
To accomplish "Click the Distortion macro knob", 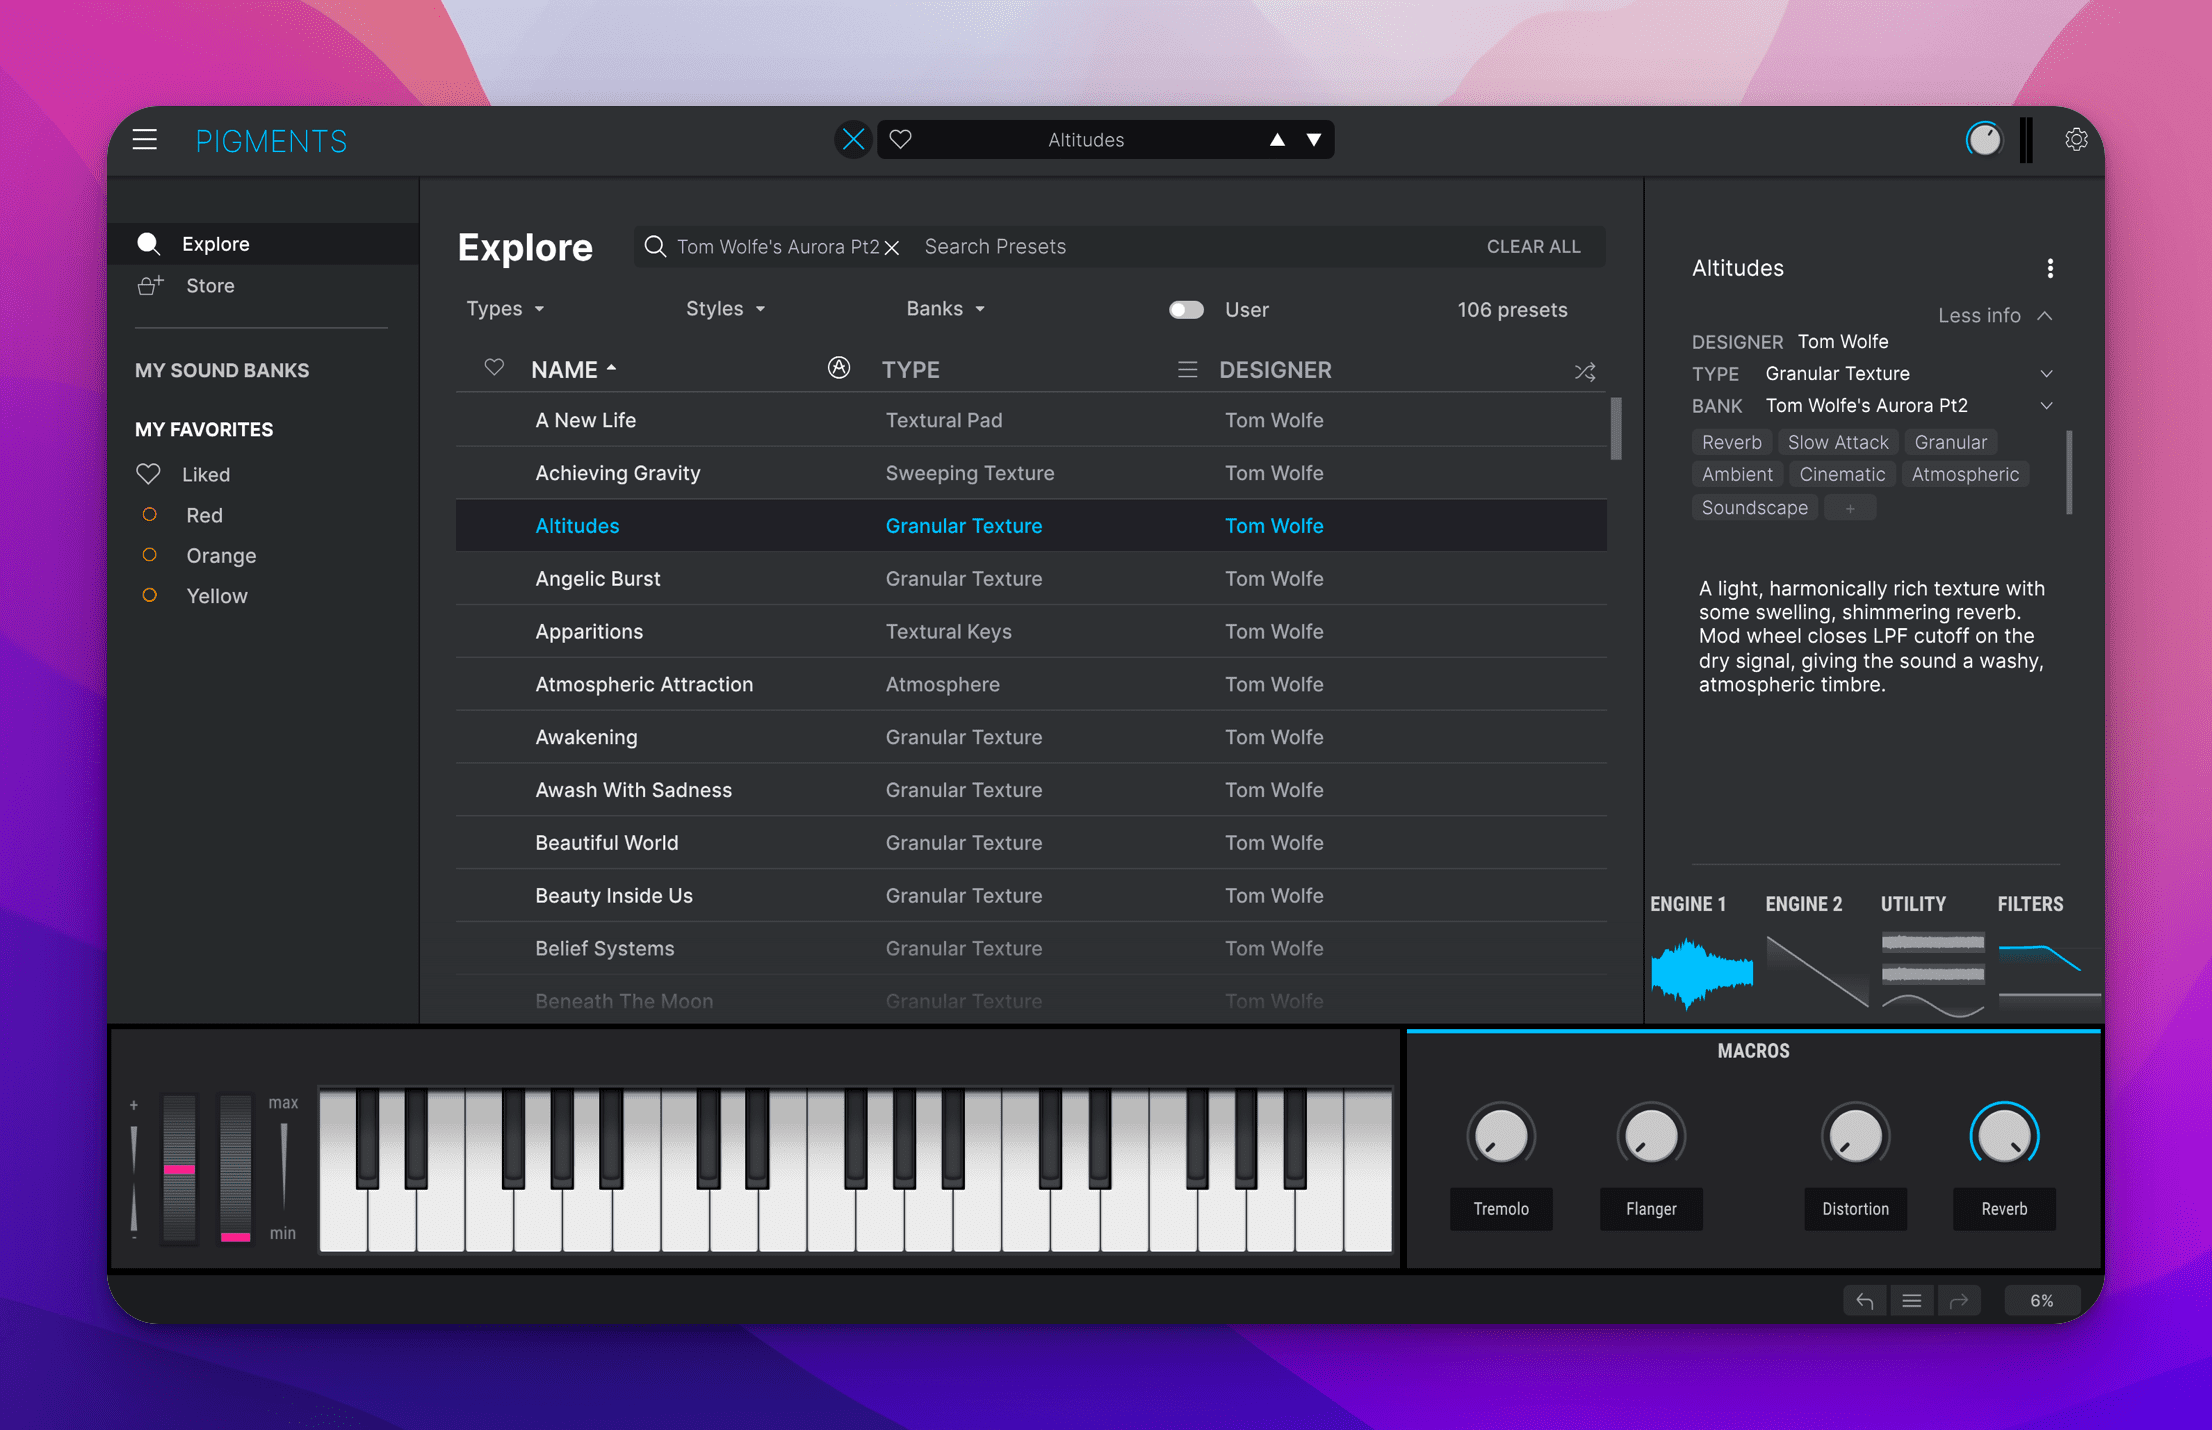I will 1855,1135.
